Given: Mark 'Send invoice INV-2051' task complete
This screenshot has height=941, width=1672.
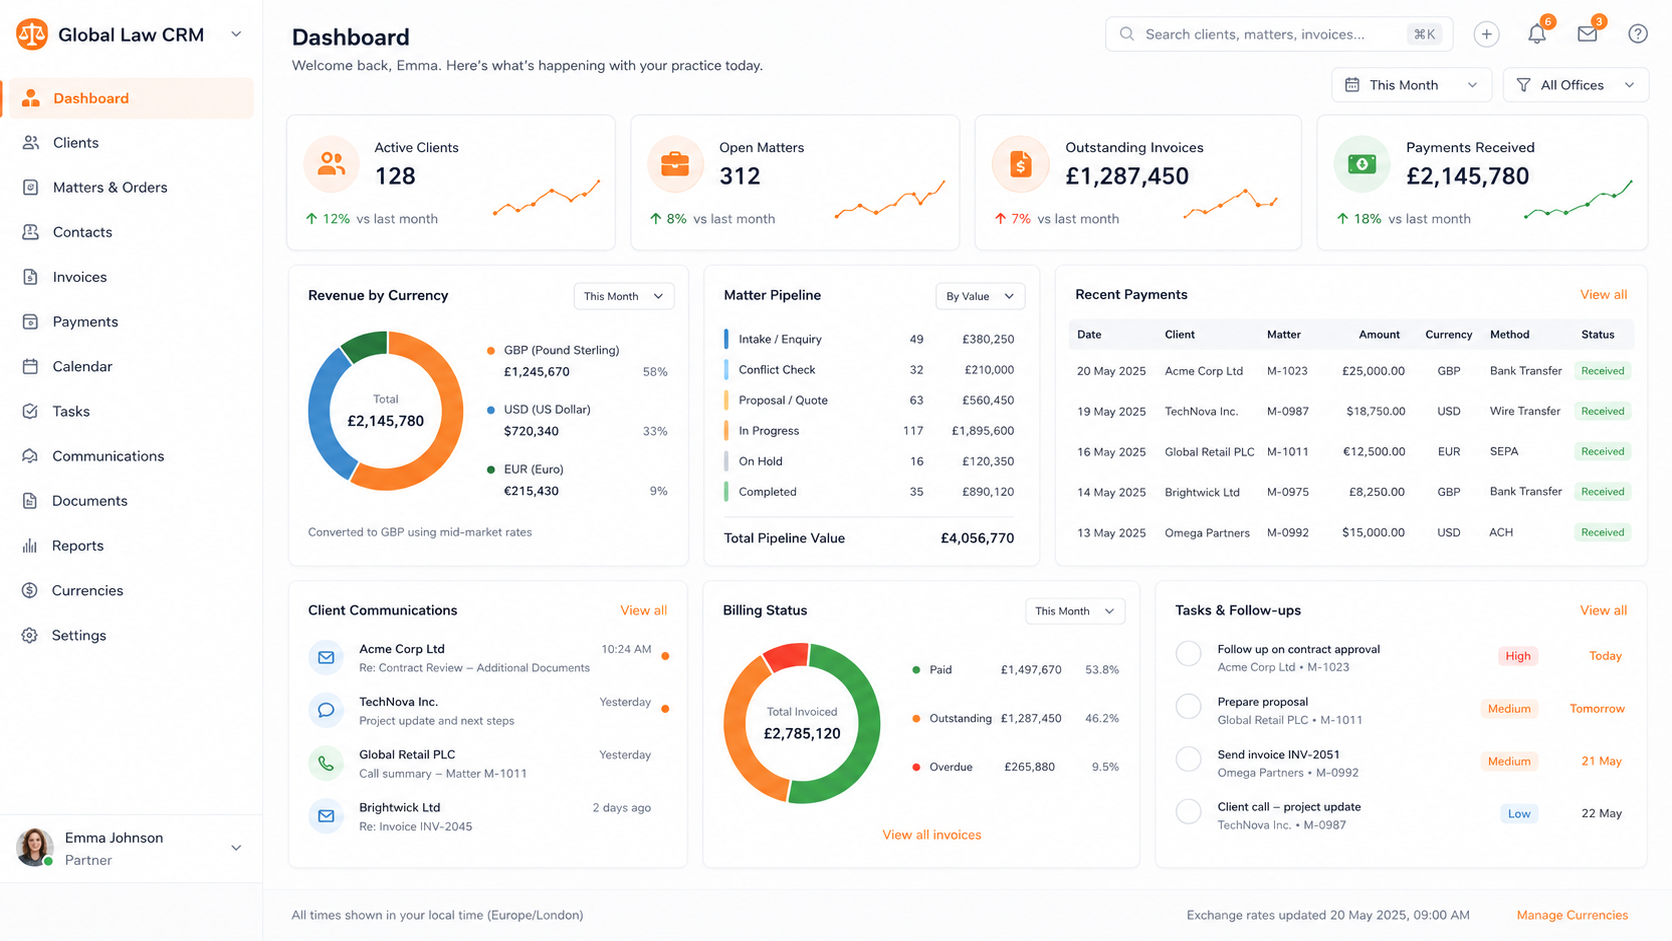Looking at the screenshot, I should [1188, 759].
